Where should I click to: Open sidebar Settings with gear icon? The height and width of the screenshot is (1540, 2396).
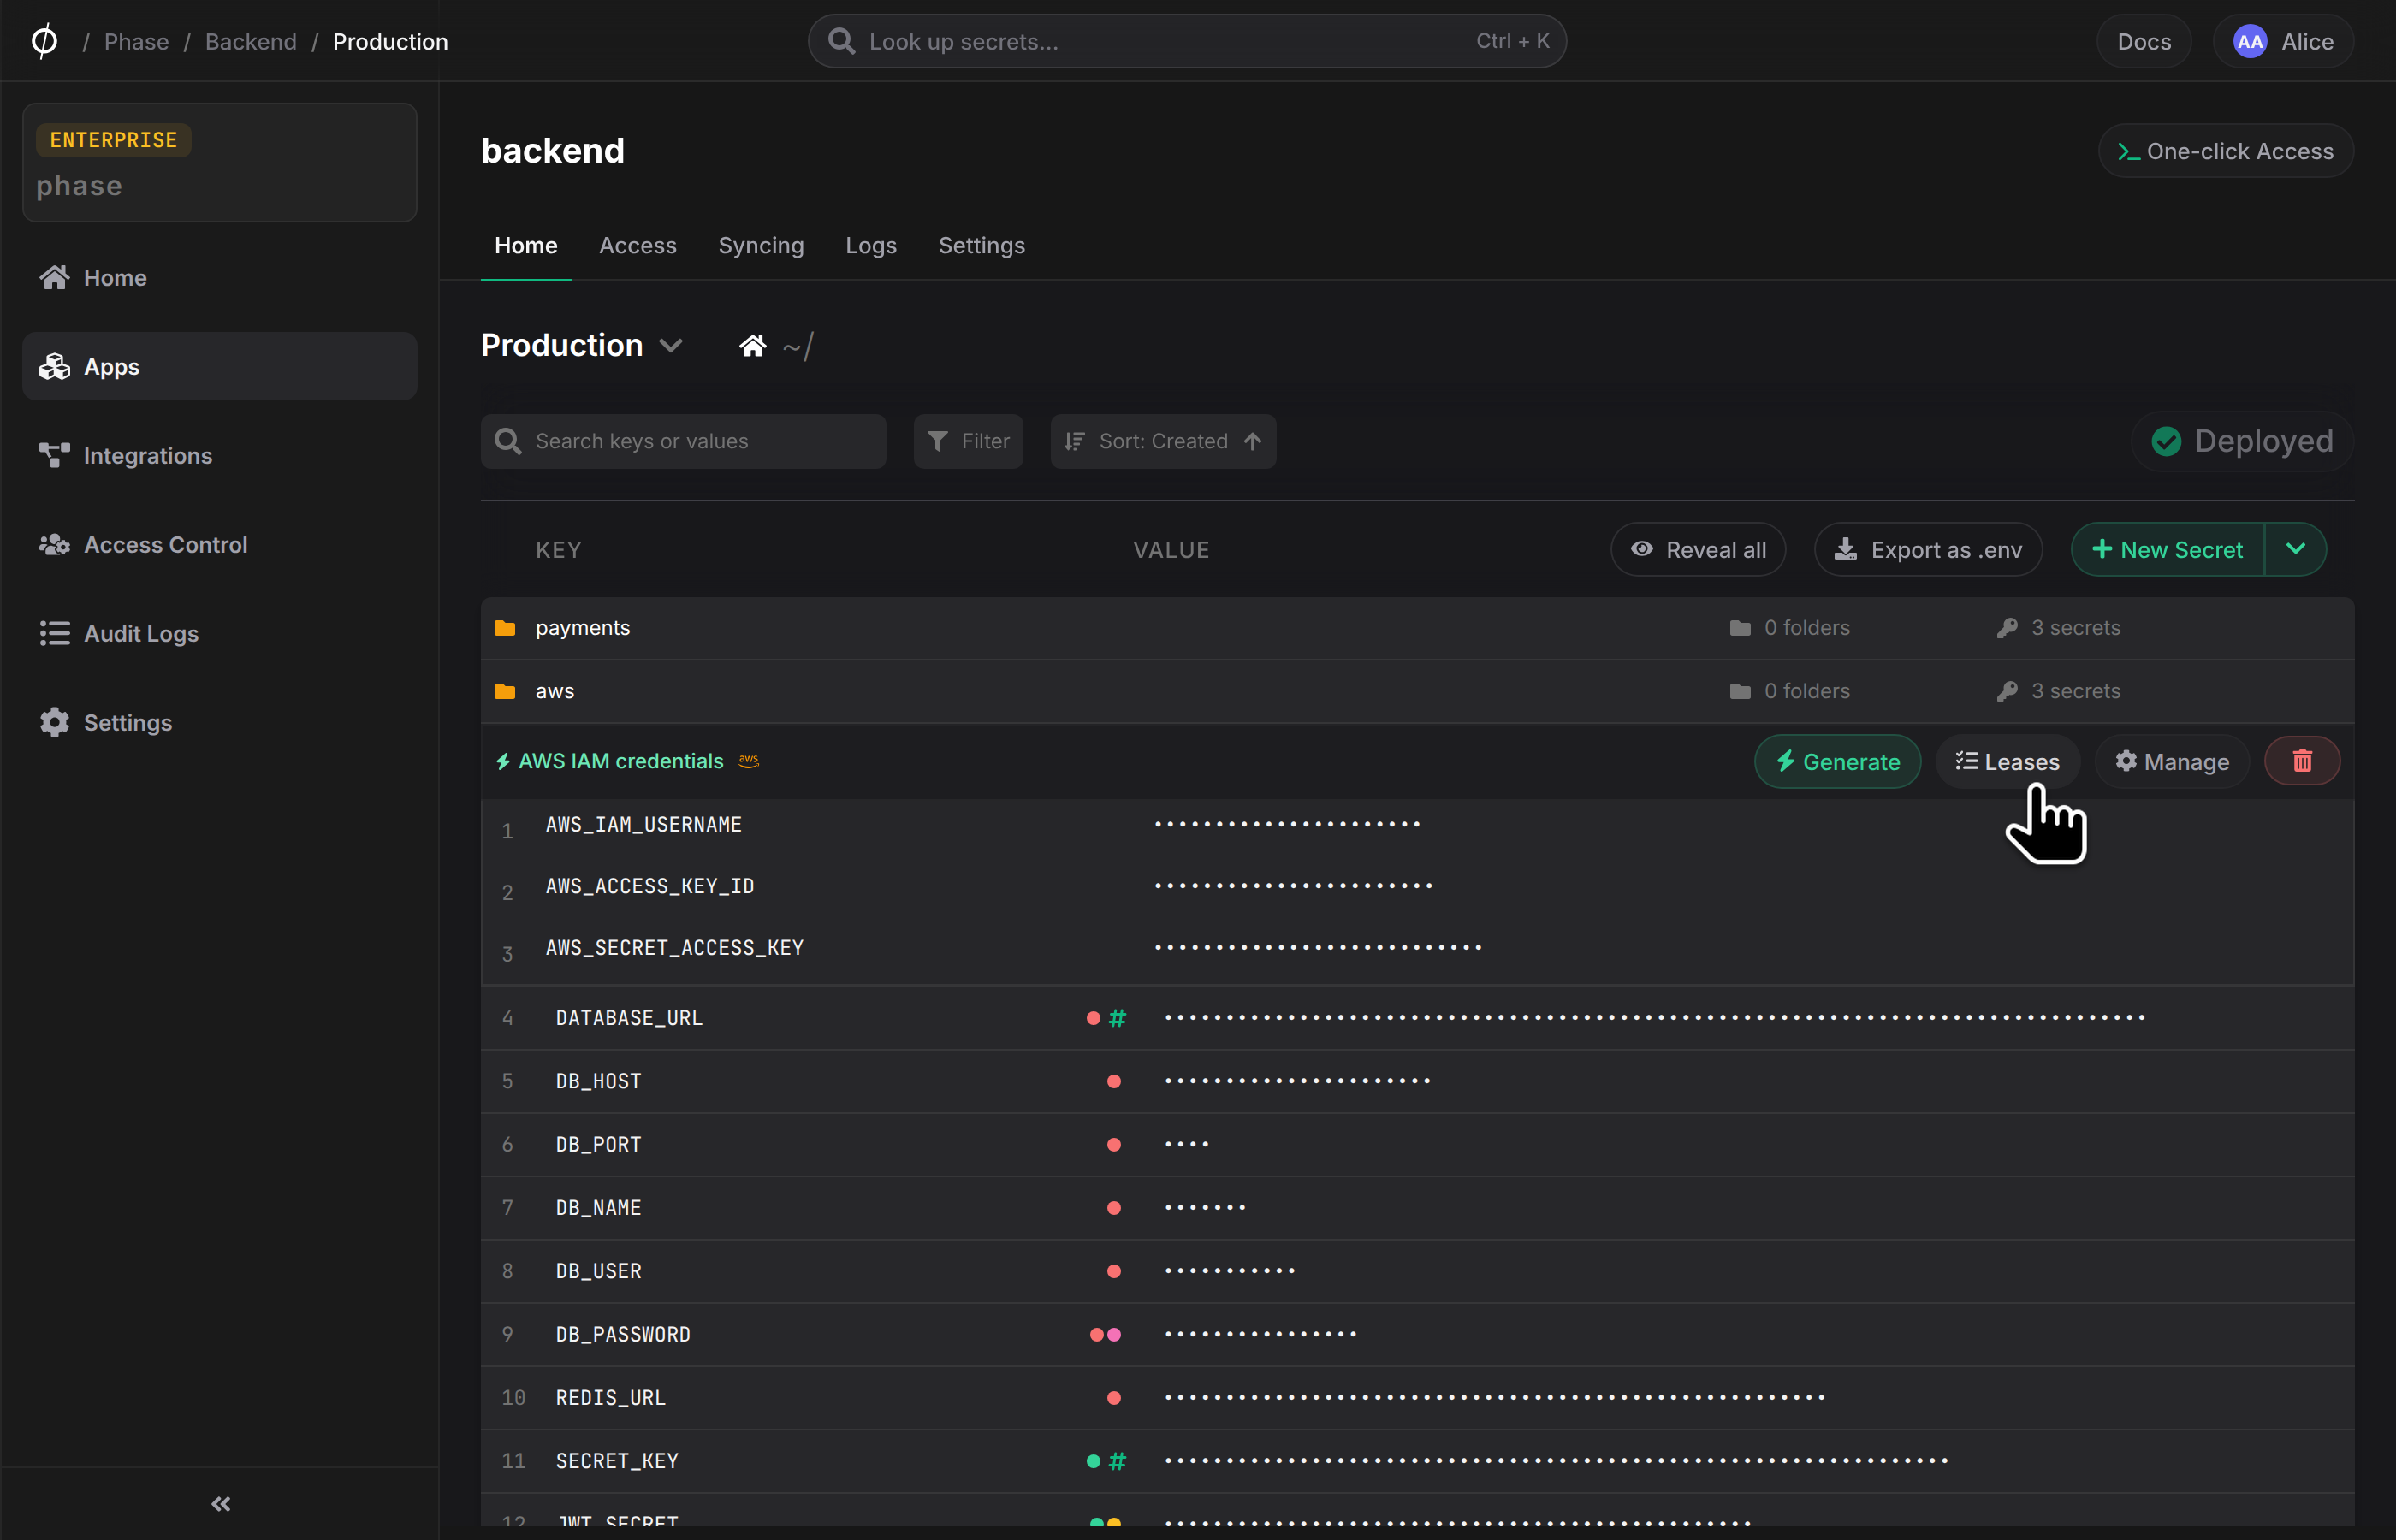[219, 722]
